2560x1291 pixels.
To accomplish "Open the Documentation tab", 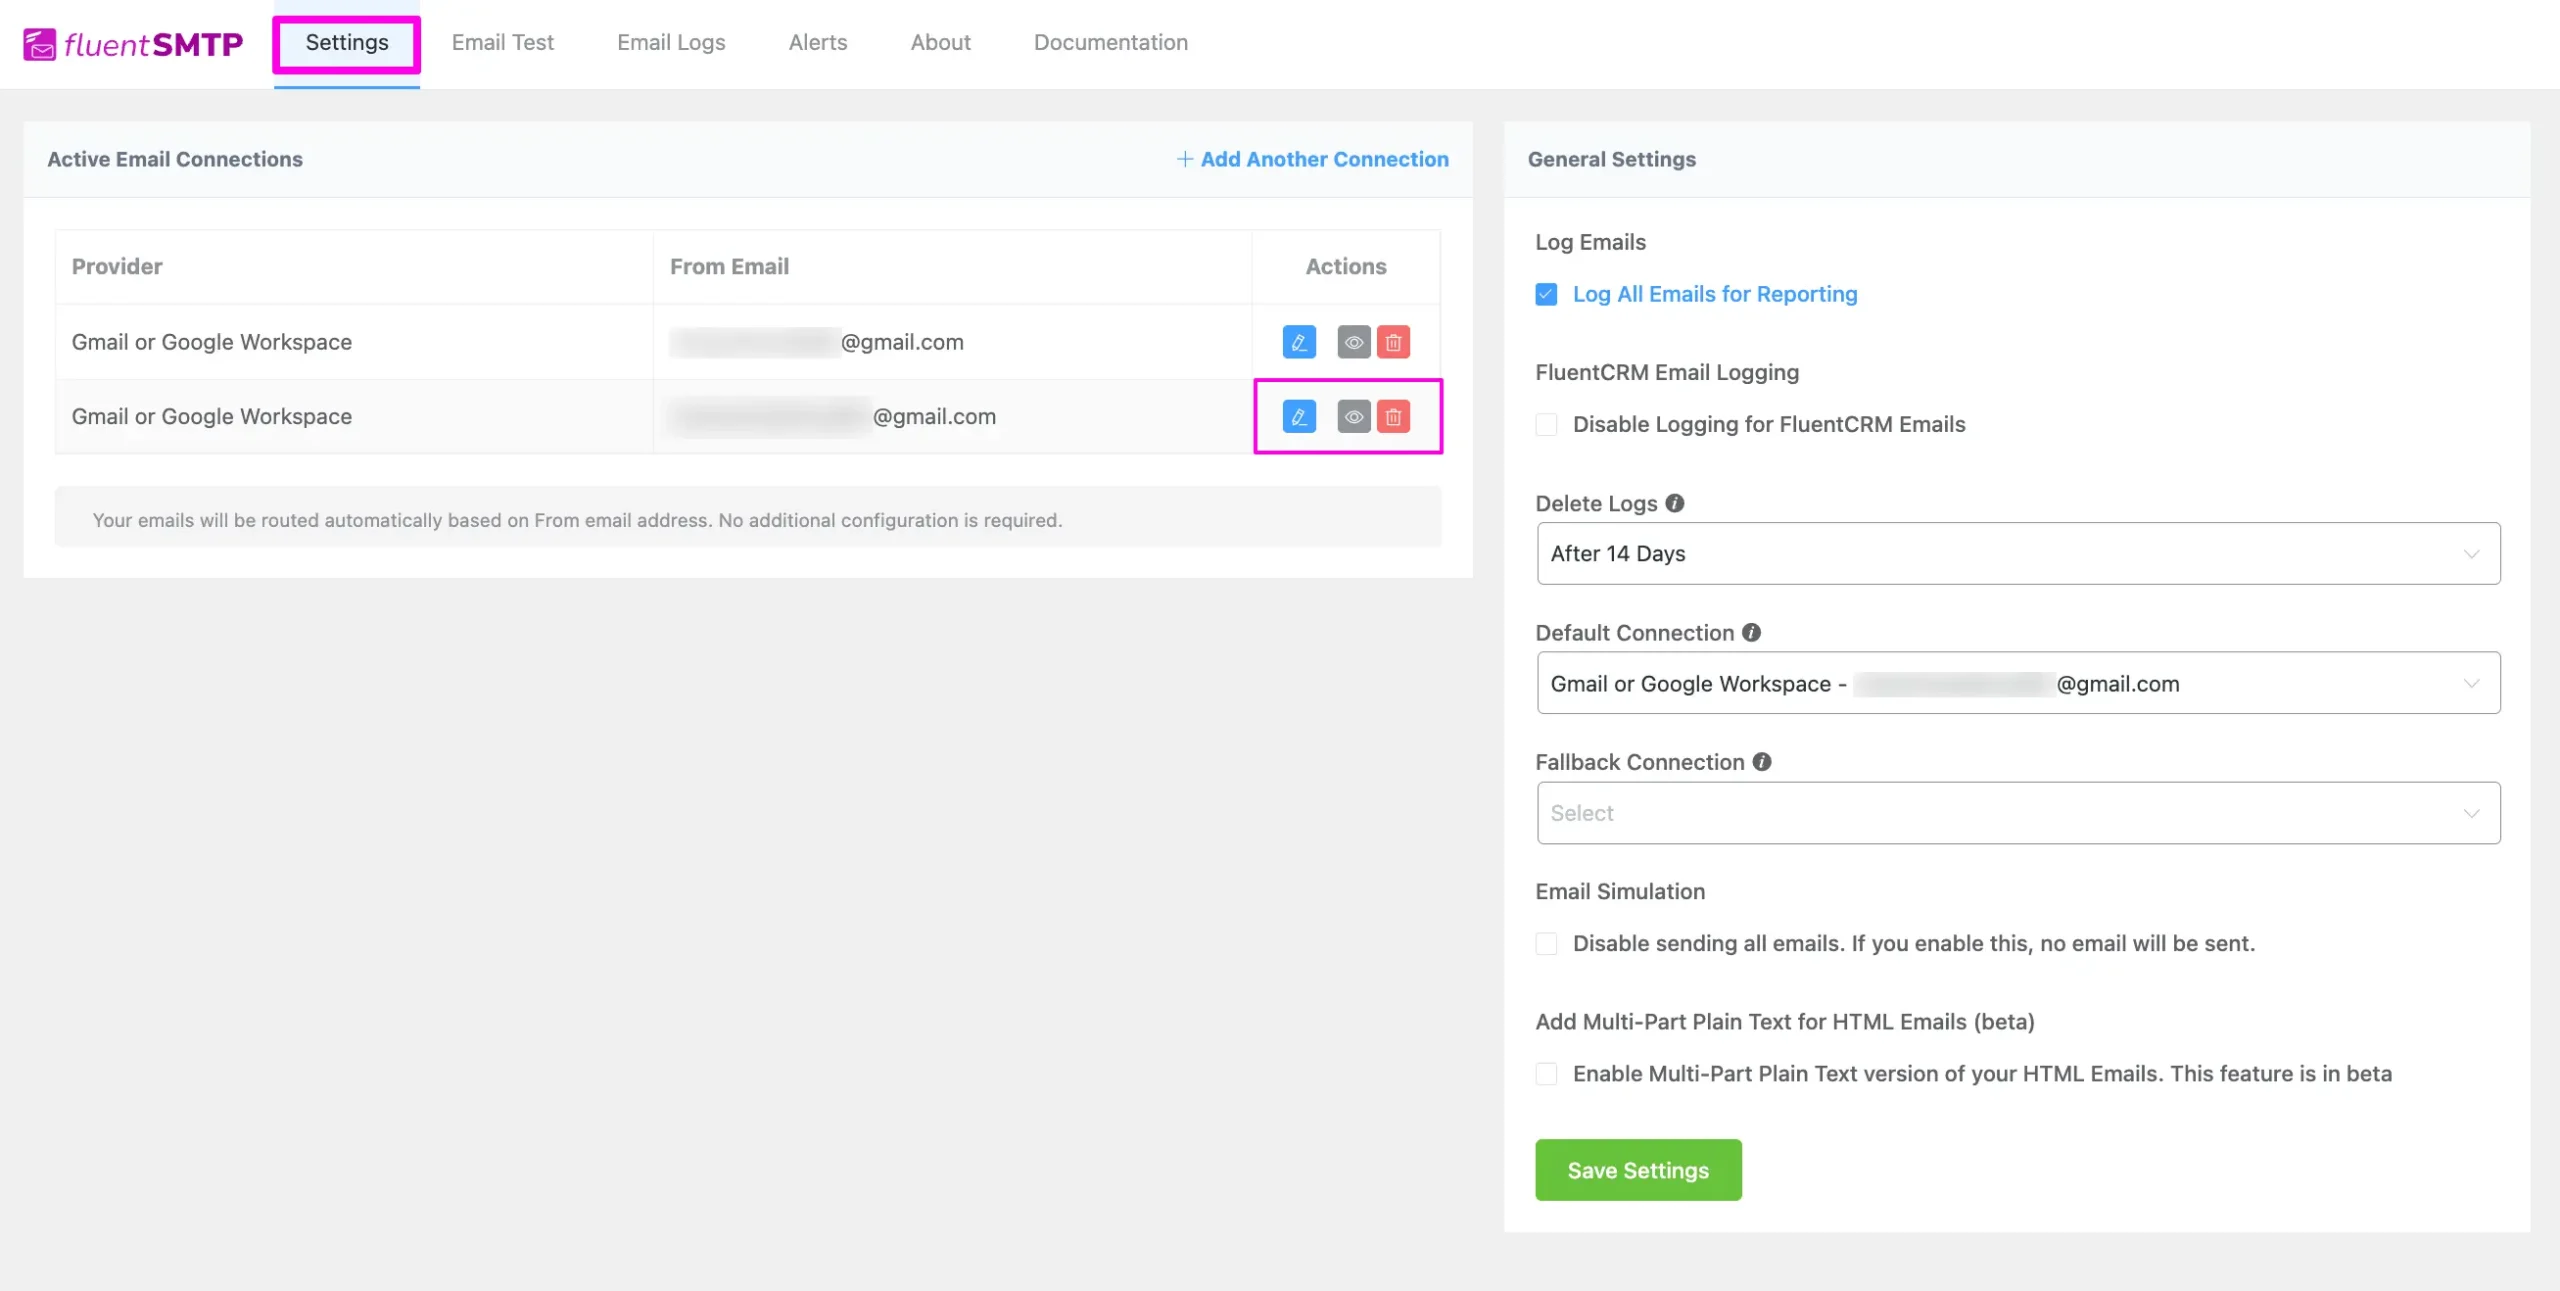I will pos(1110,43).
